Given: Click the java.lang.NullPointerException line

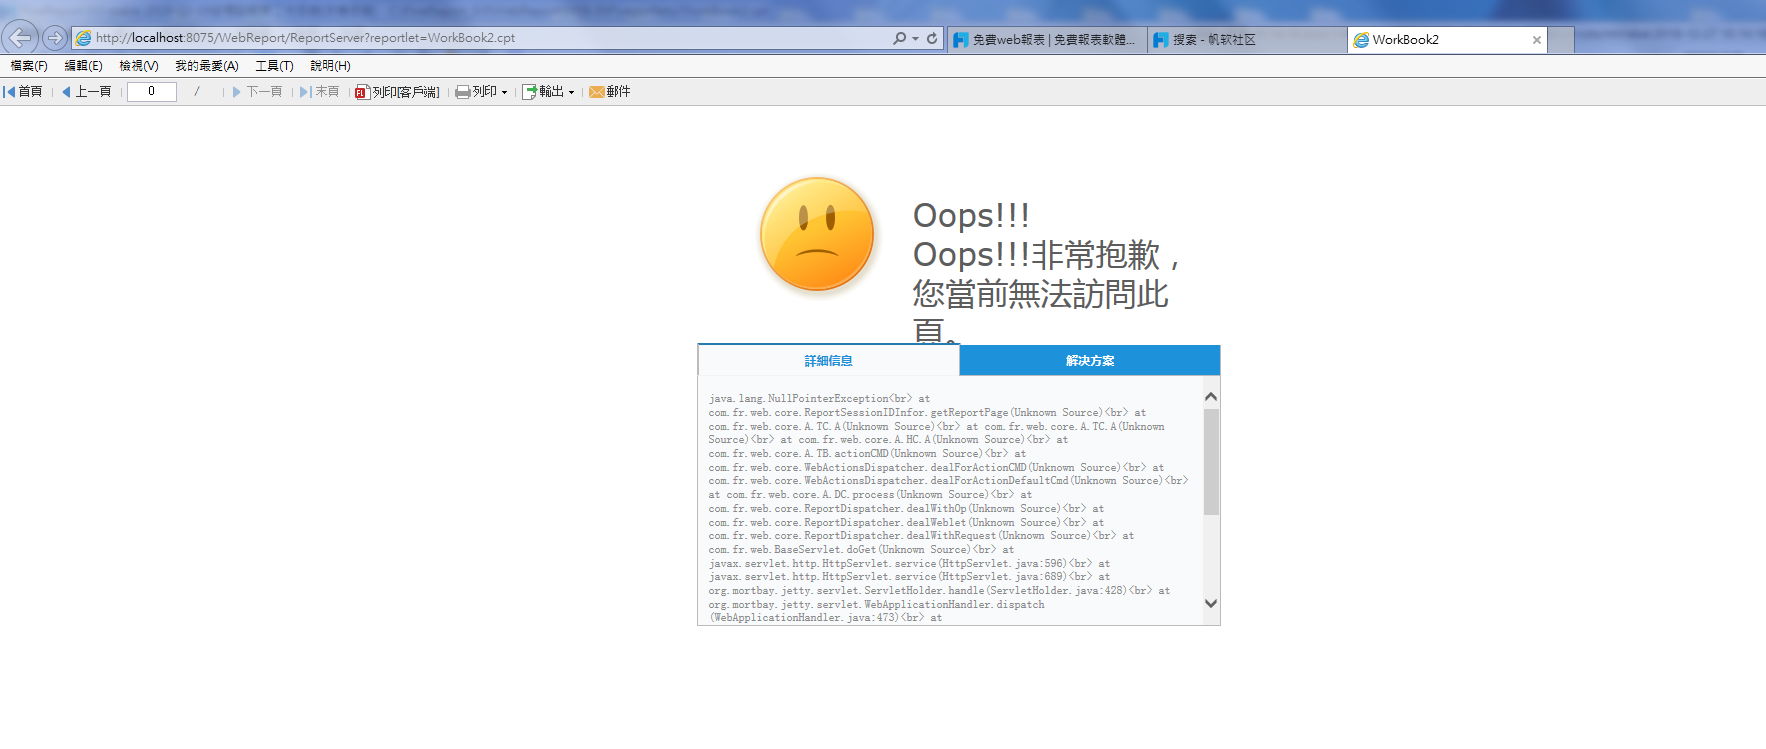Looking at the screenshot, I should click(819, 398).
